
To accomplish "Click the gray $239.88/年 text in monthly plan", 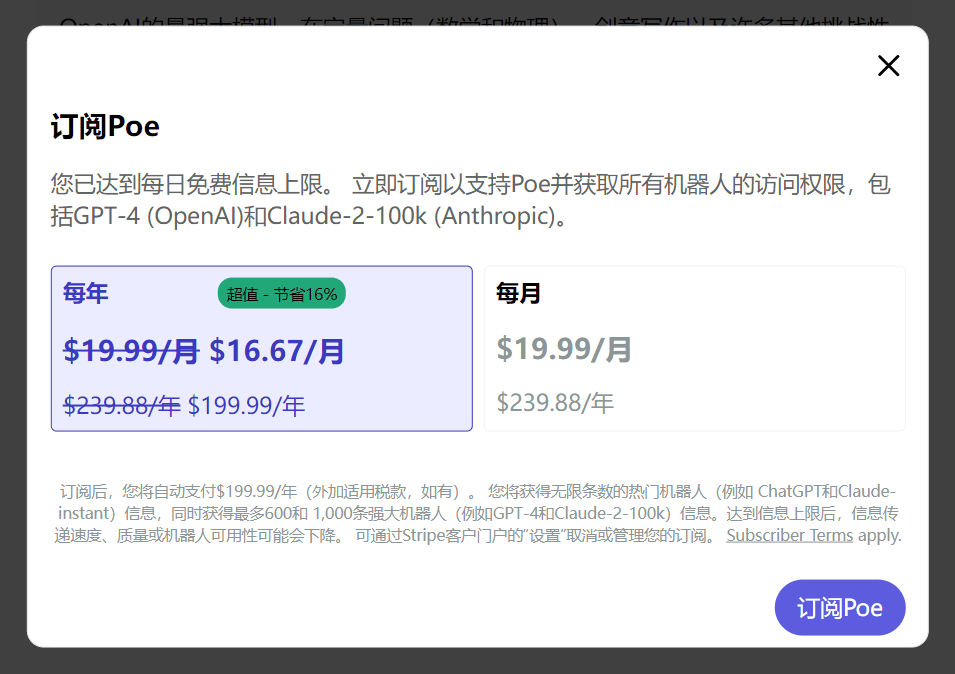I will coord(555,403).
